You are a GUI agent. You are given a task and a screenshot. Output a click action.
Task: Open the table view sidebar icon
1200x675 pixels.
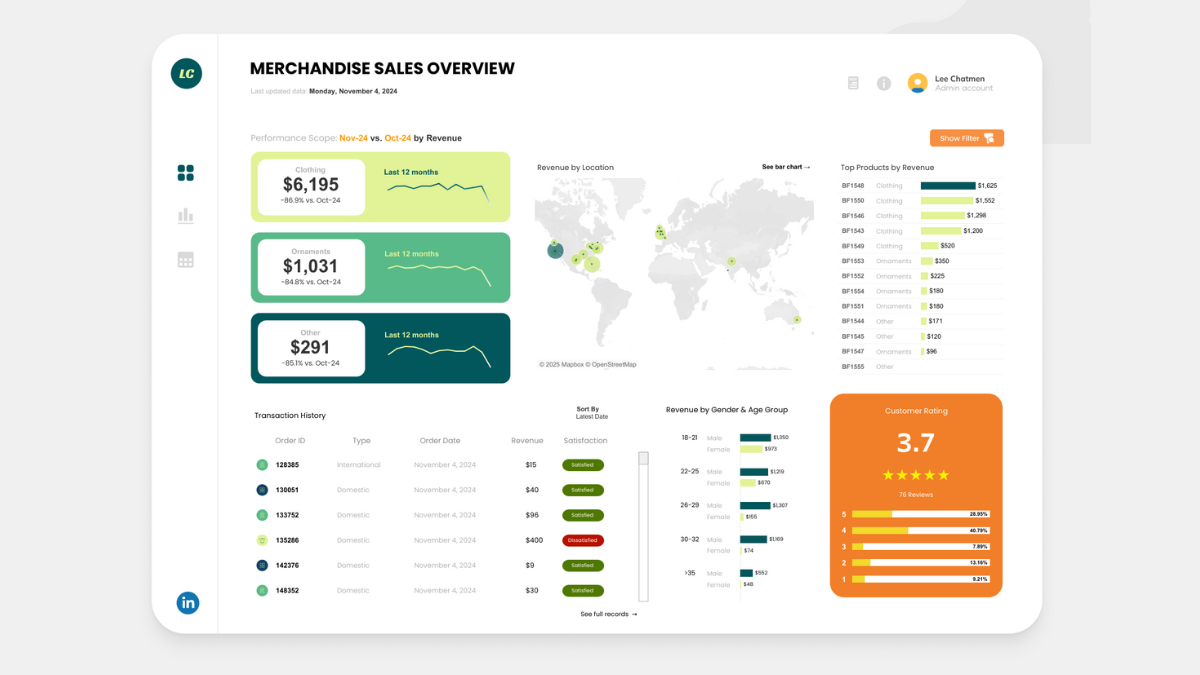coord(185,260)
